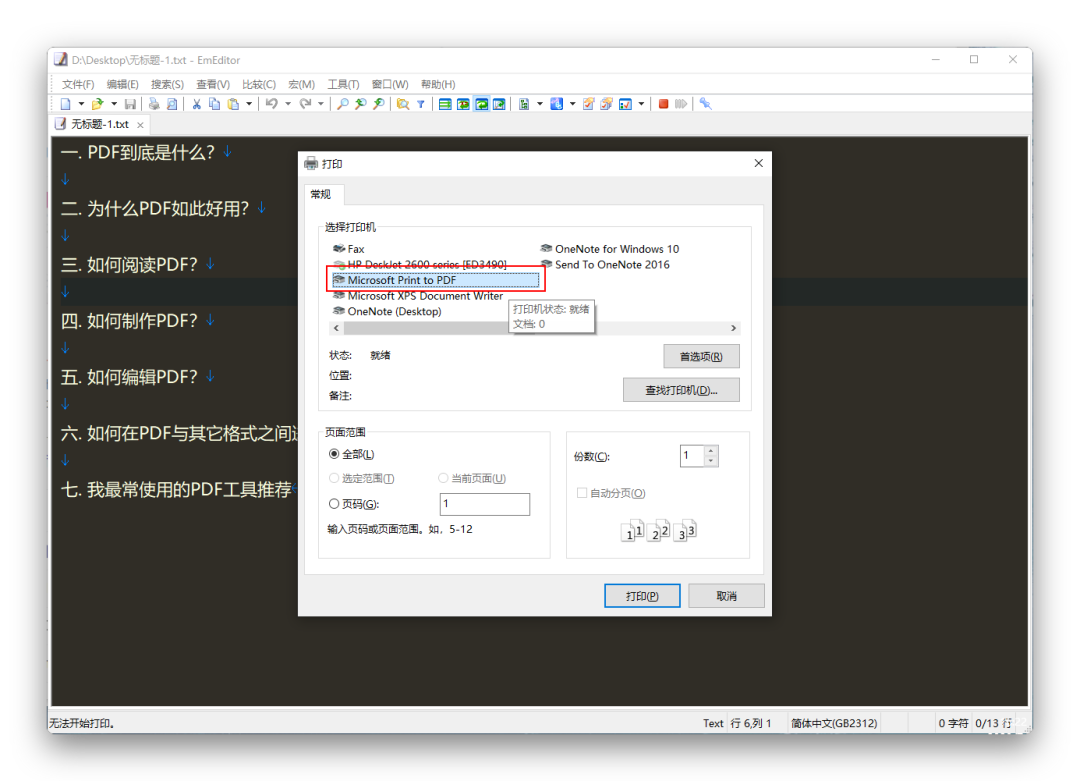Toggle the 自动分页(O) checkbox
Viewport: 1080px width, 781px height.
(582, 493)
